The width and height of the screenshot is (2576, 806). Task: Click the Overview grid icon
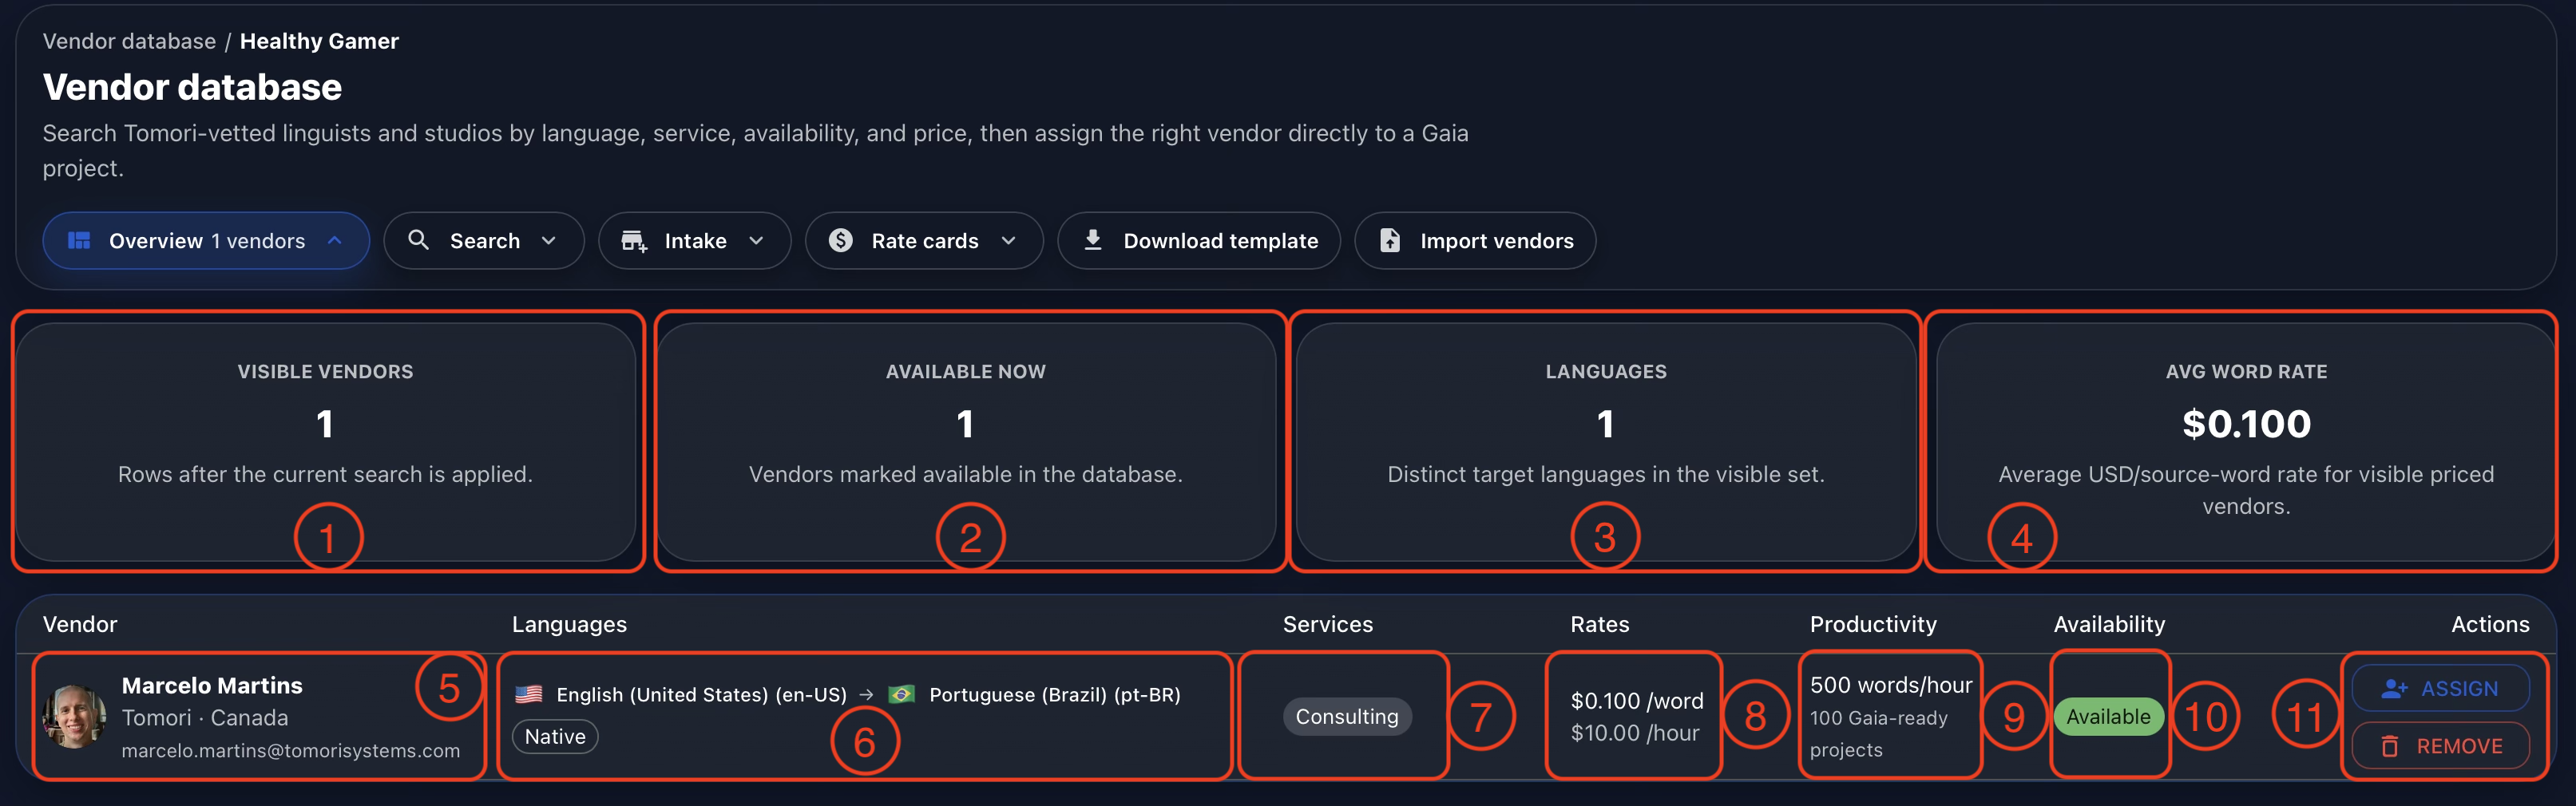(x=79, y=241)
